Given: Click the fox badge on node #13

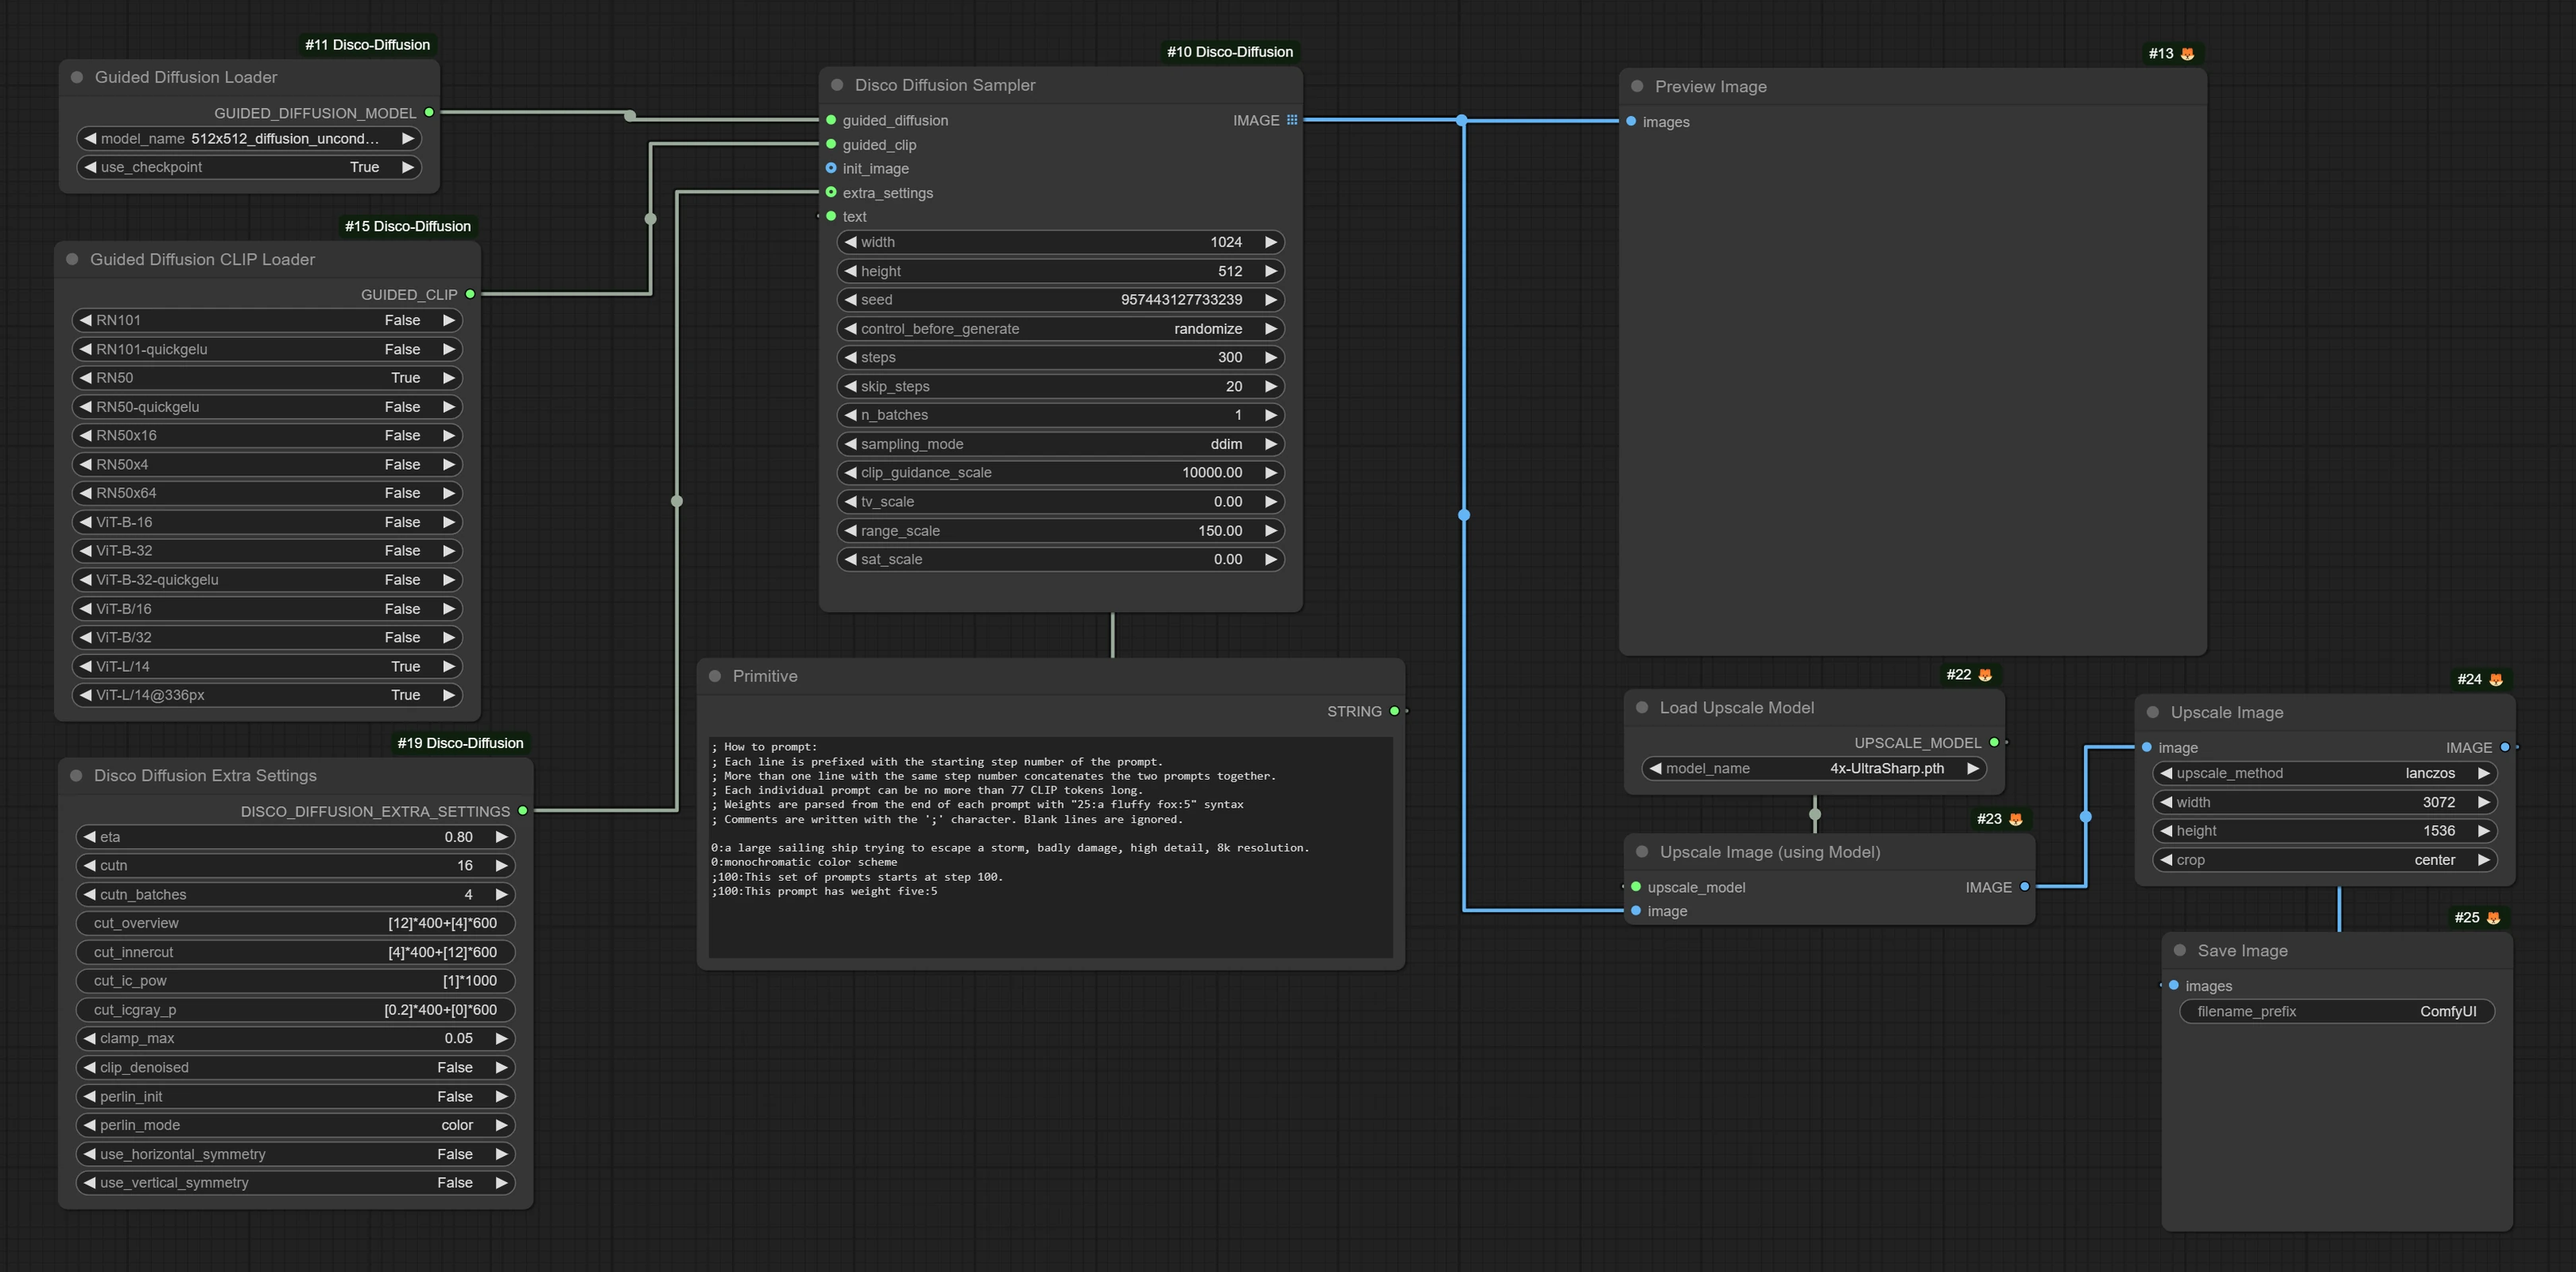Looking at the screenshot, I should pos(2187,54).
